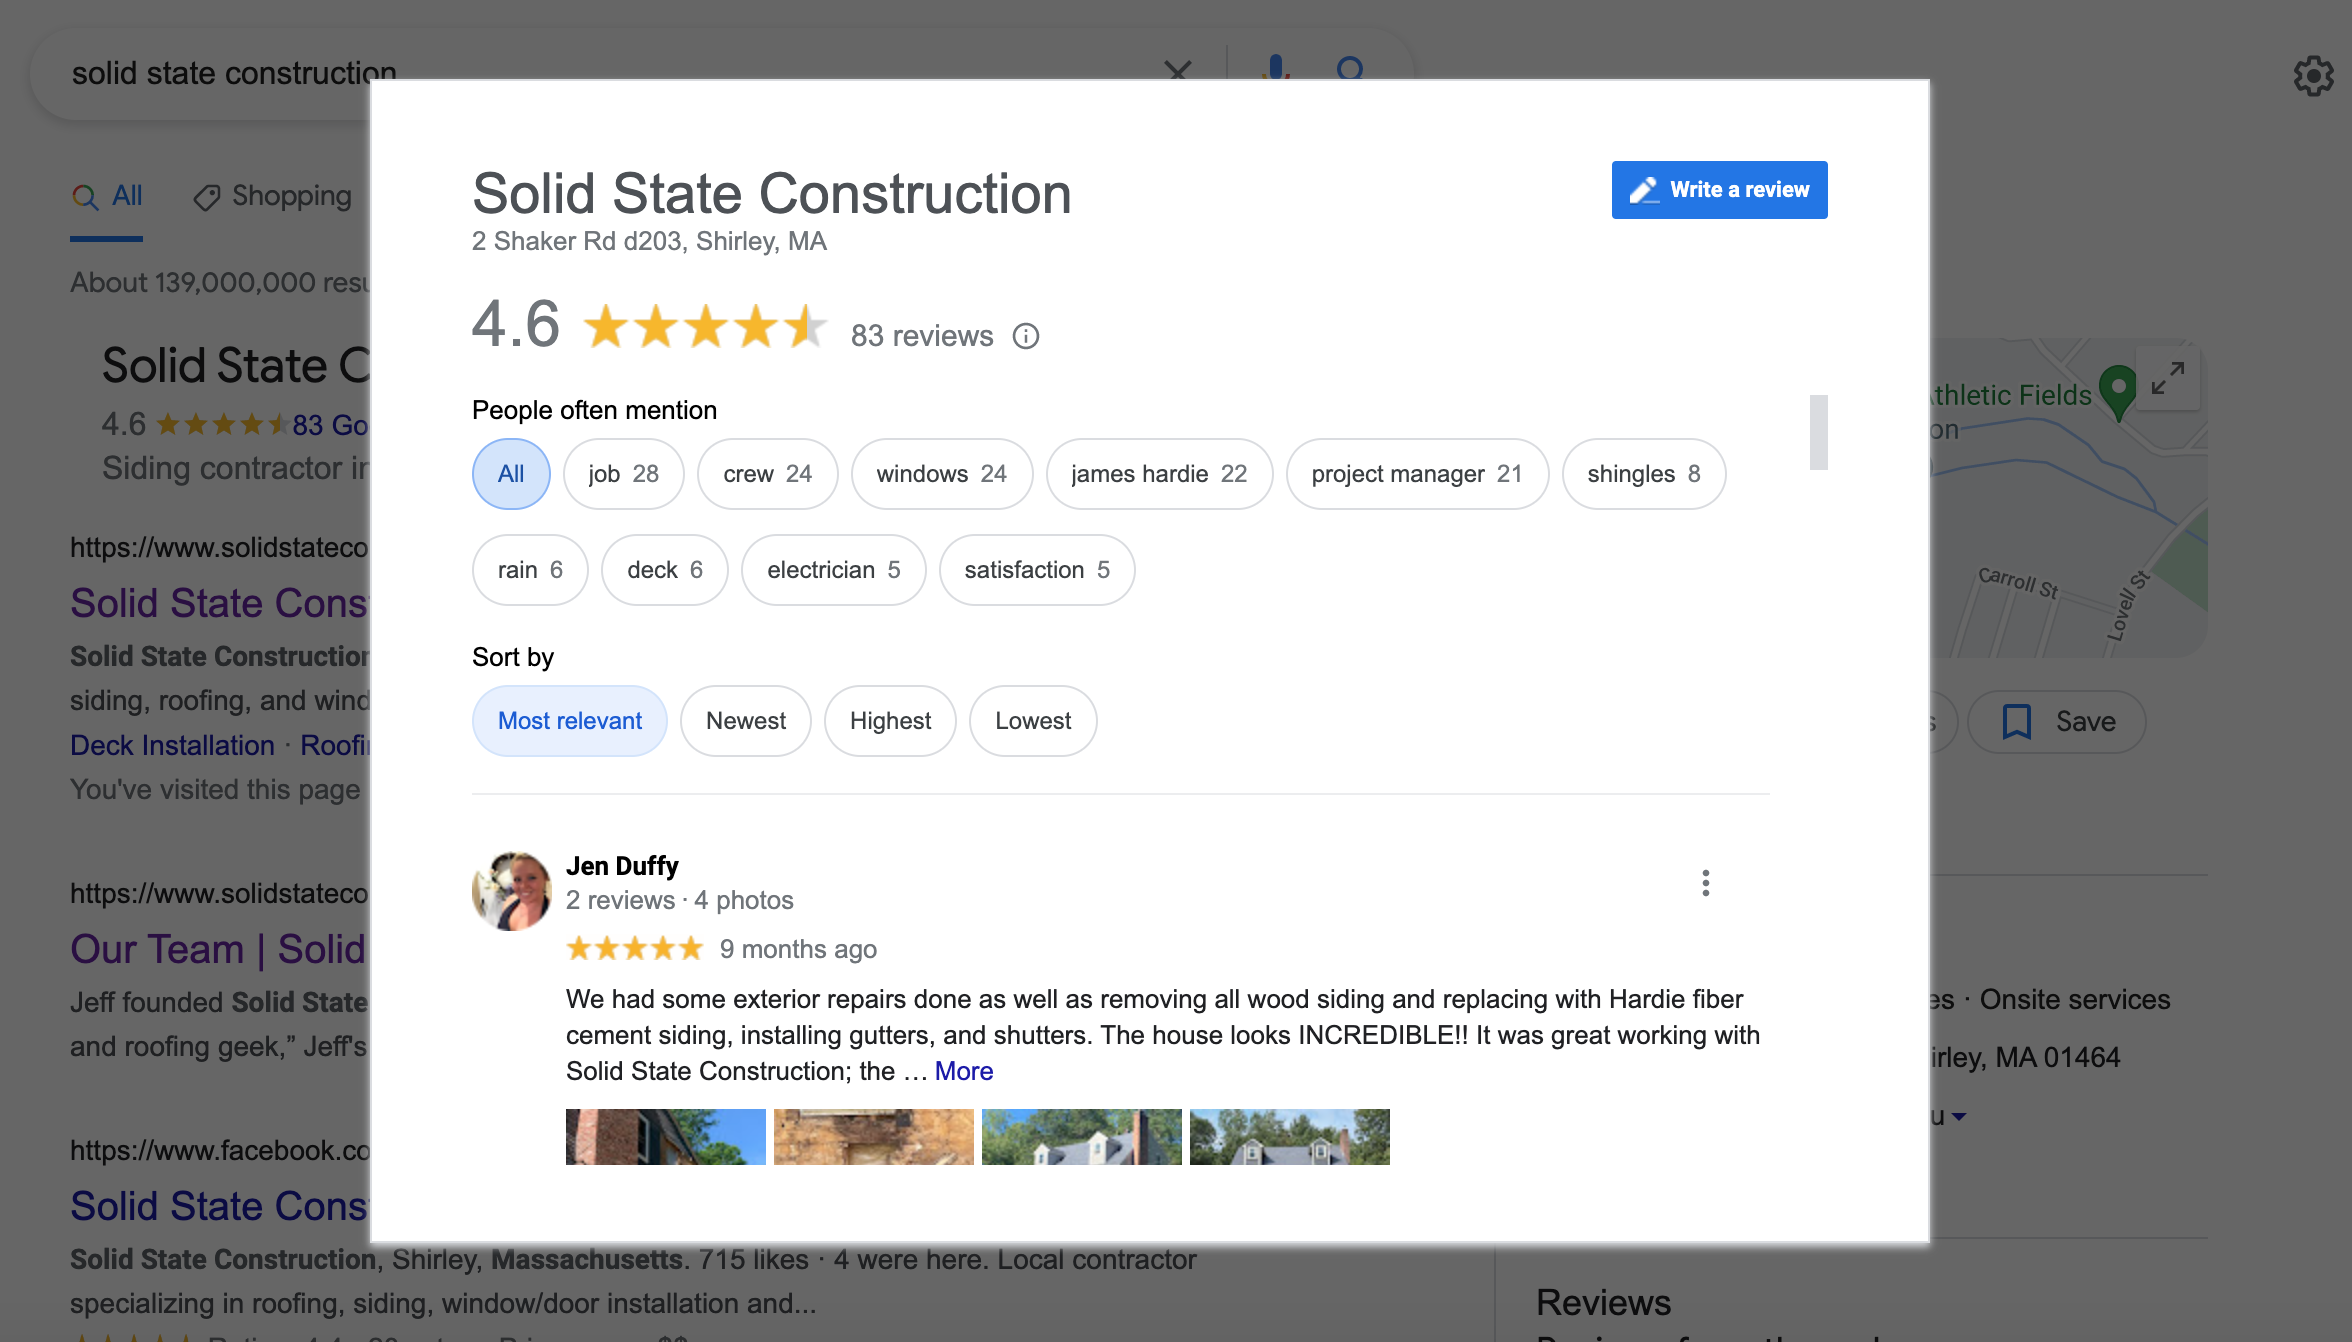
Task: Sort reviews by Lowest
Action: coord(1033,721)
